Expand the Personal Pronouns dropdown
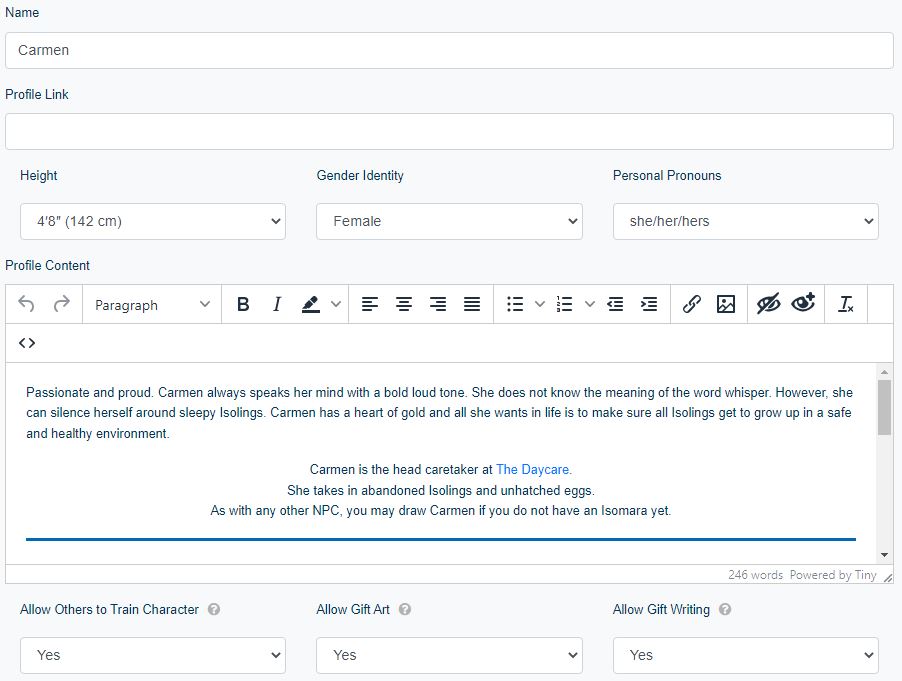This screenshot has width=902, height=681. [745, 222]
